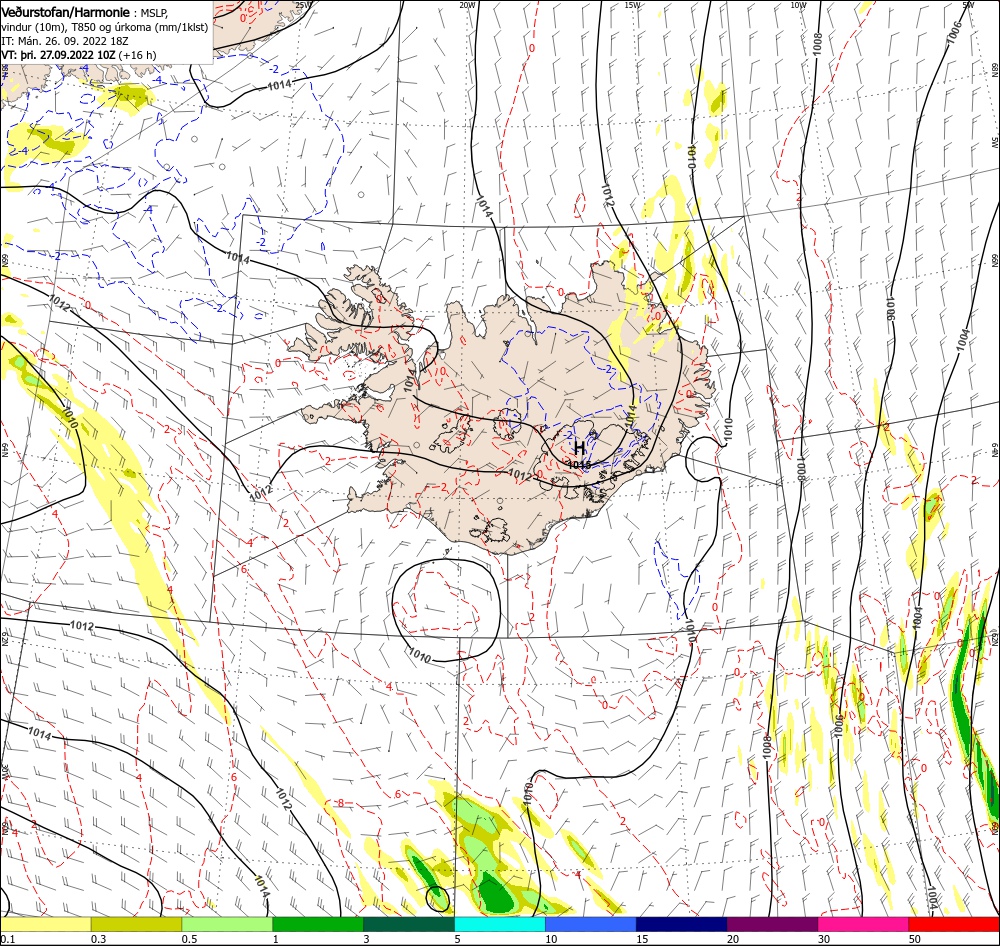1000x946 pixels.
Task: Click the 'Veðurstofan/Harmonie' title text
Action: (x=66, y=12)
